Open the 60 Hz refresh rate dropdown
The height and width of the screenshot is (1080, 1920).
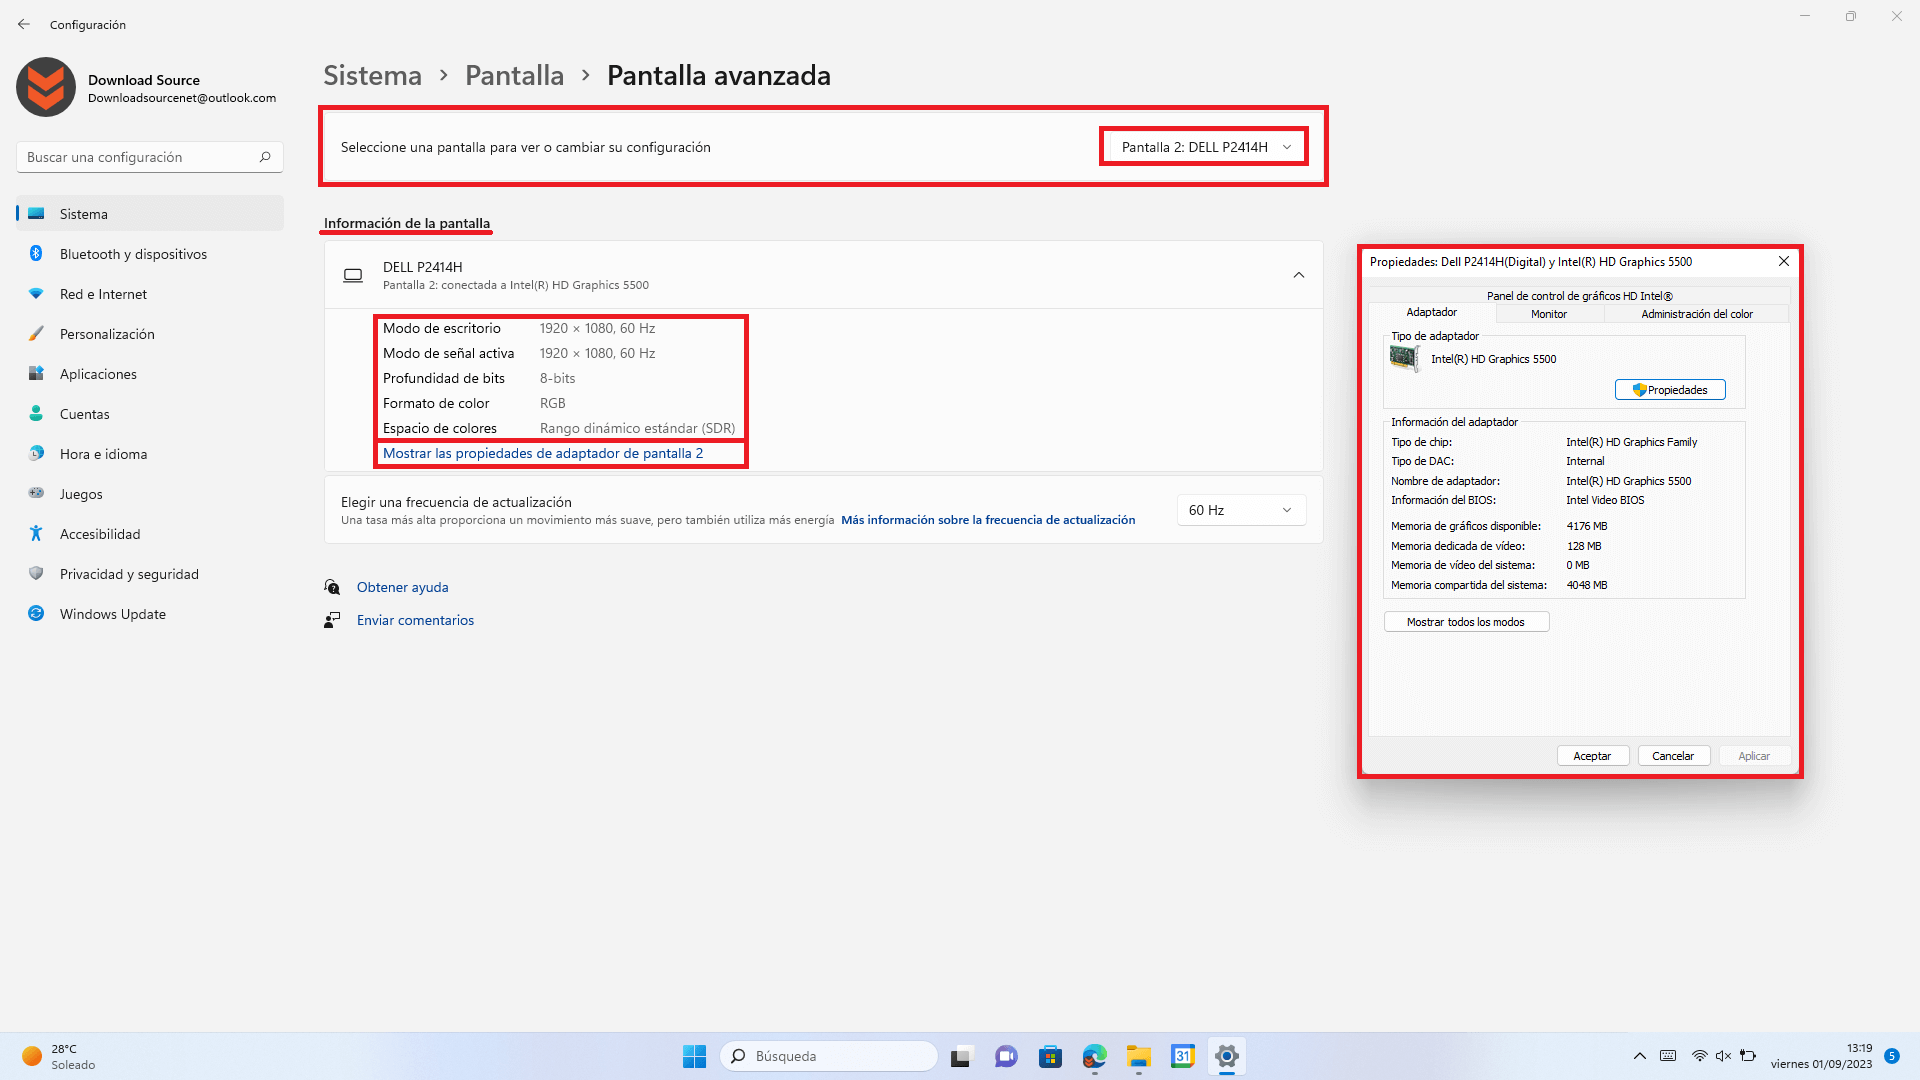1241,510
